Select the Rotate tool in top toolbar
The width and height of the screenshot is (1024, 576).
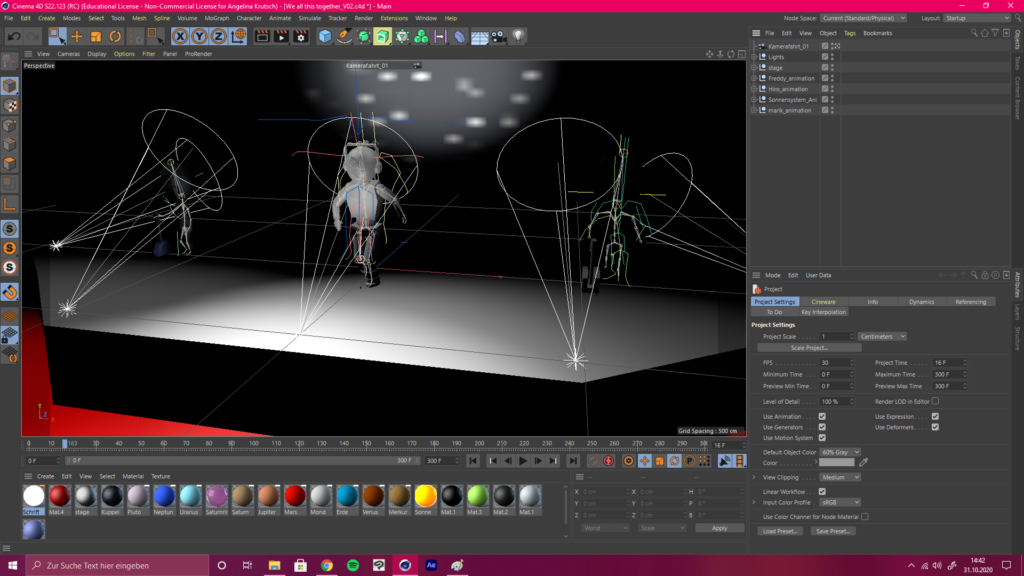(x=115, y=37)
